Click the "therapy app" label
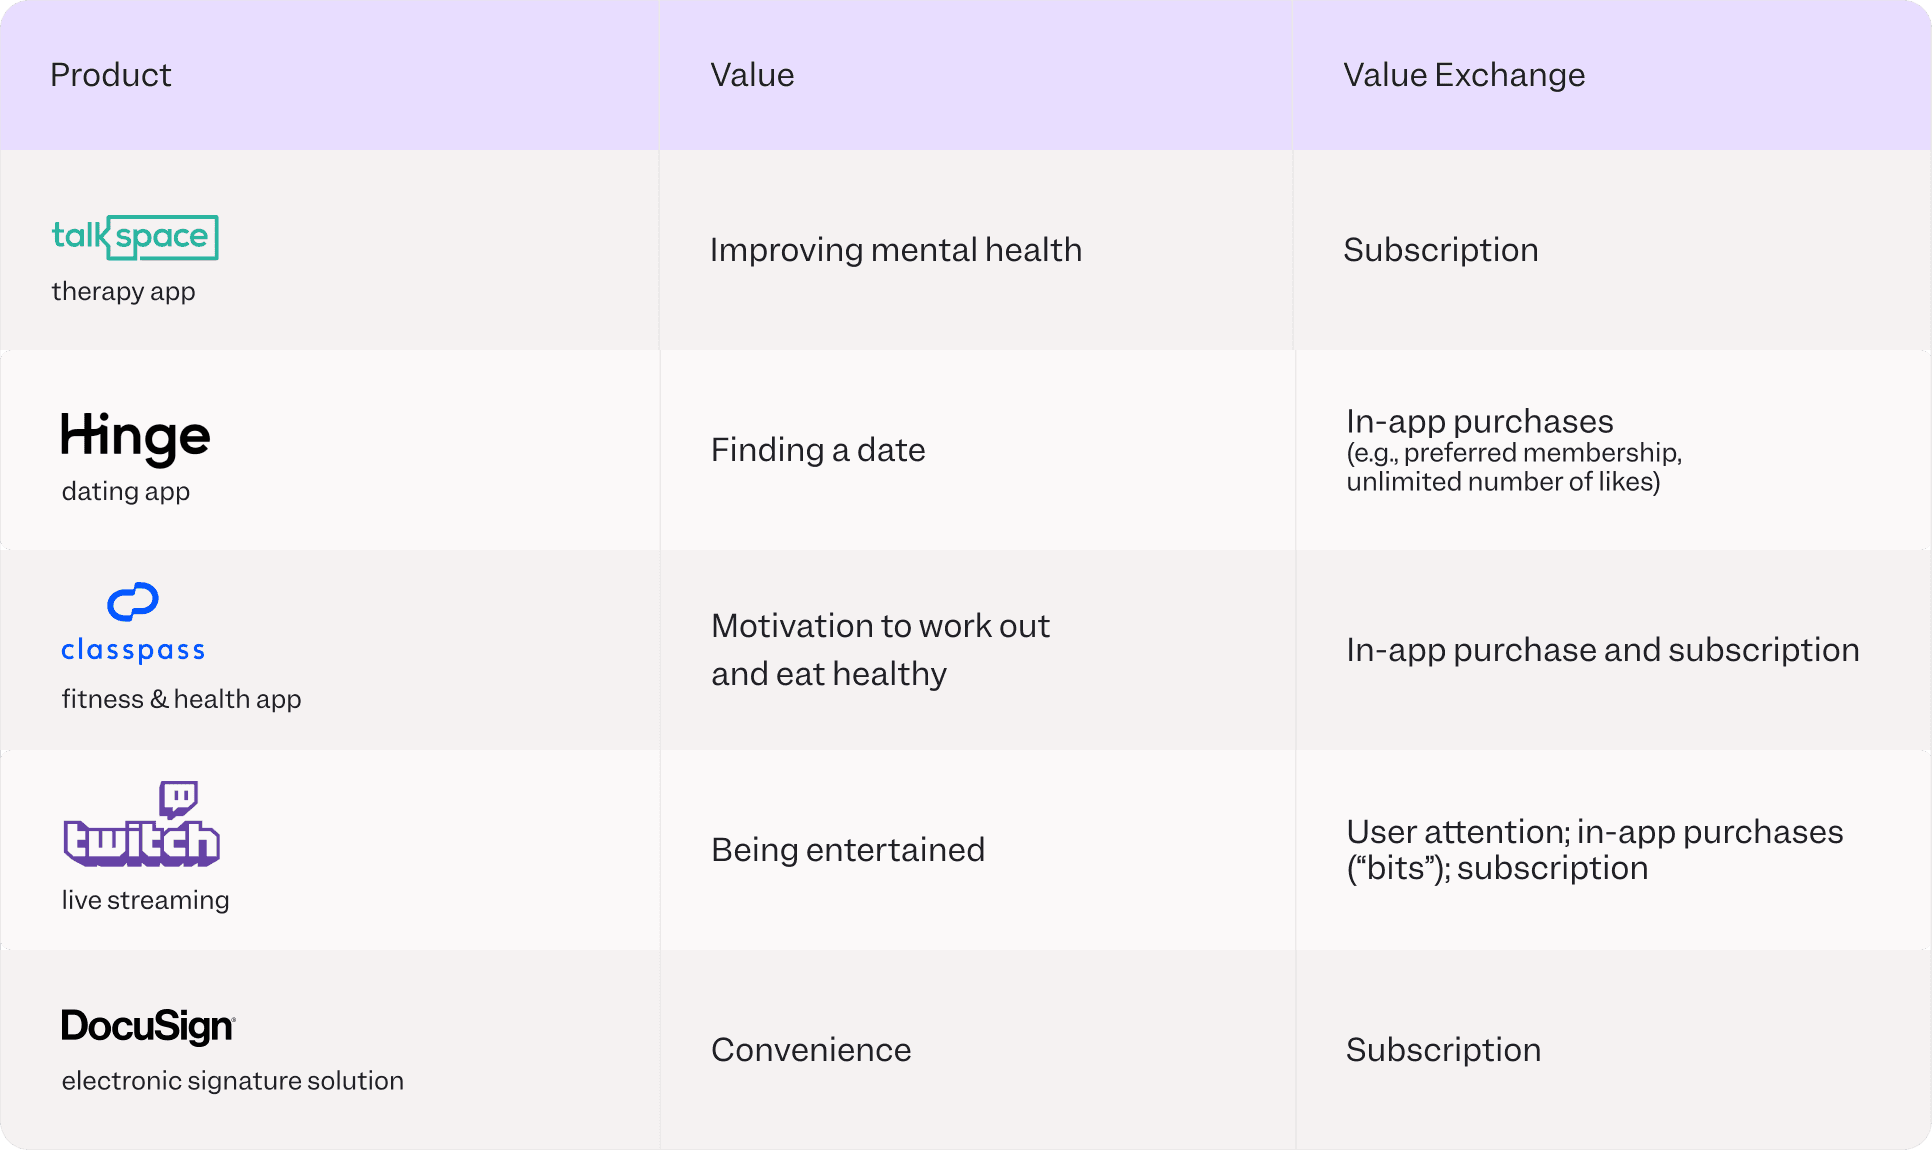This screenshot has width=1932, height=1150. 123,291
